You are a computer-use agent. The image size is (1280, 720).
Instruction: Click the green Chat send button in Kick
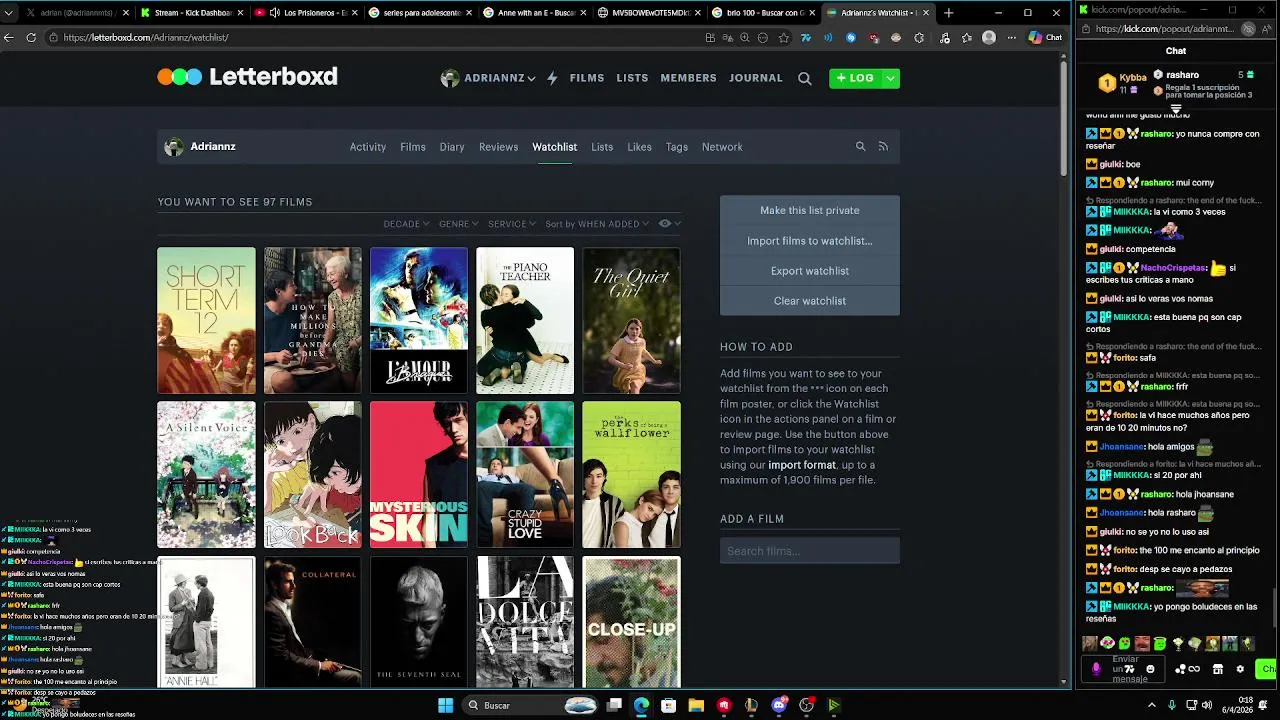[x=1268, y=669]
